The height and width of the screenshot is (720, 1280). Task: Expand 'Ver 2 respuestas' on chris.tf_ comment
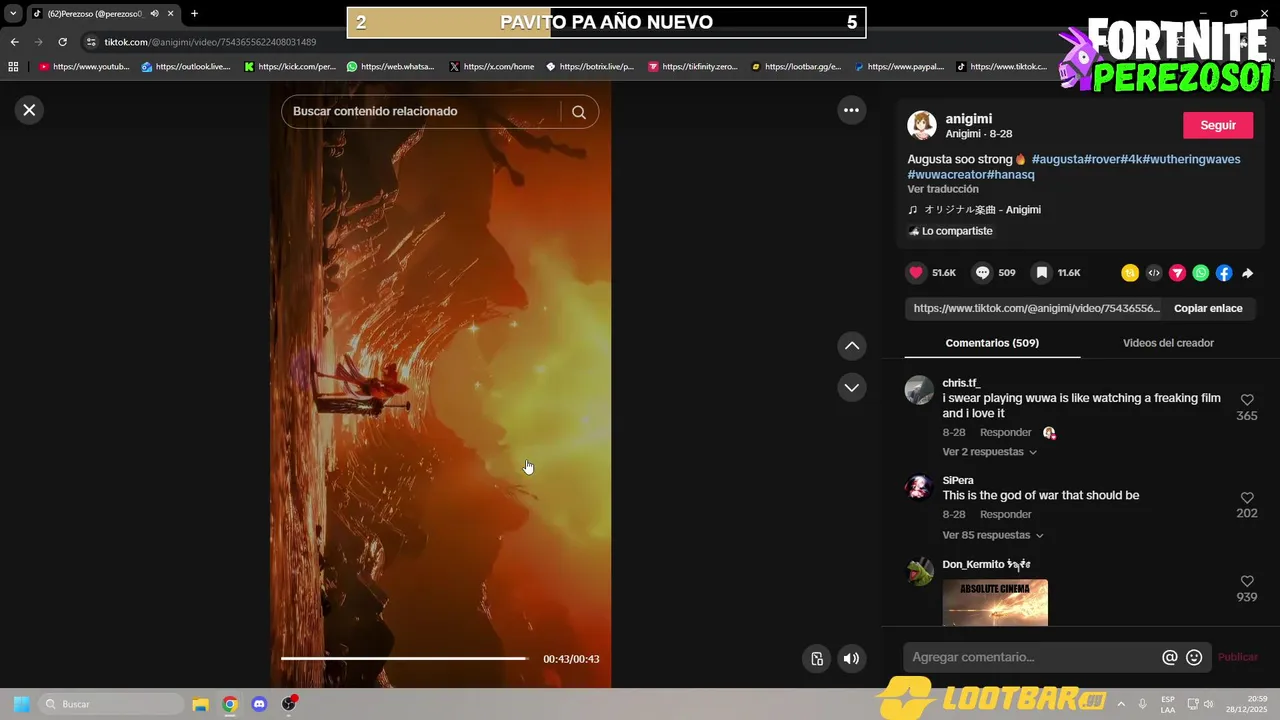tap(989, 452)
